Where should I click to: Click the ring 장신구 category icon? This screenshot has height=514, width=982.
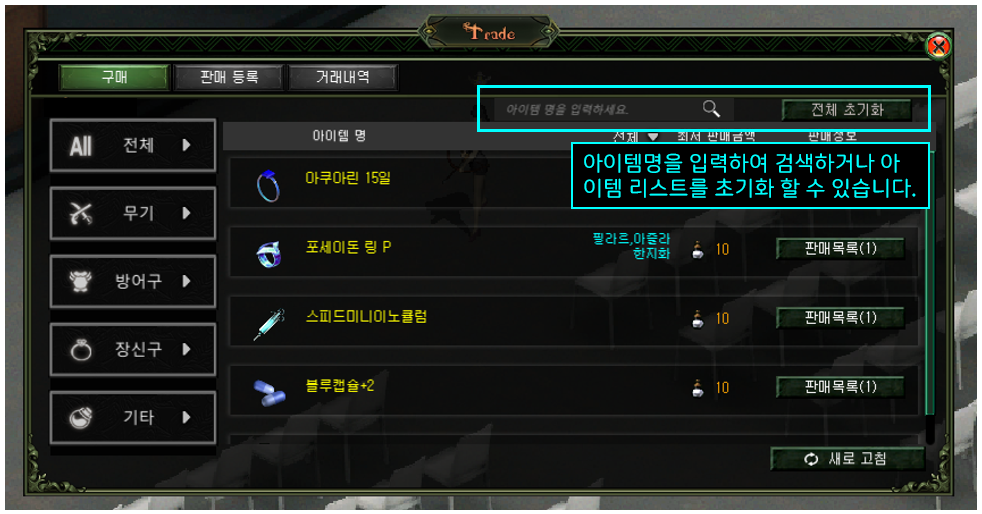click(81, 350)
